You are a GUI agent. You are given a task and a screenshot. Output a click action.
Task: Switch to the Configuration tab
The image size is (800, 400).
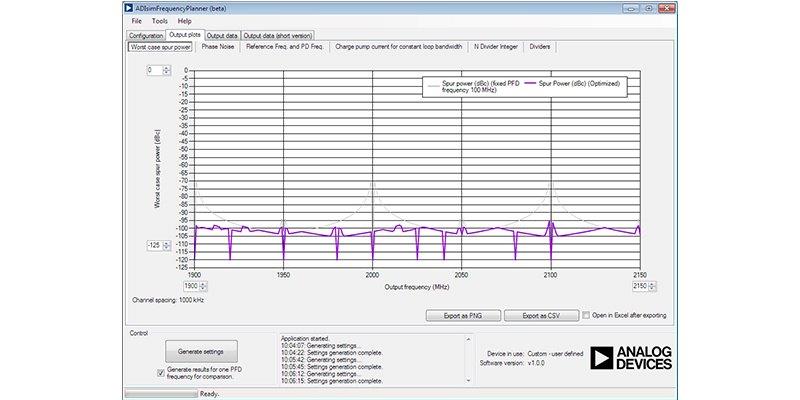tap(145, 35)
